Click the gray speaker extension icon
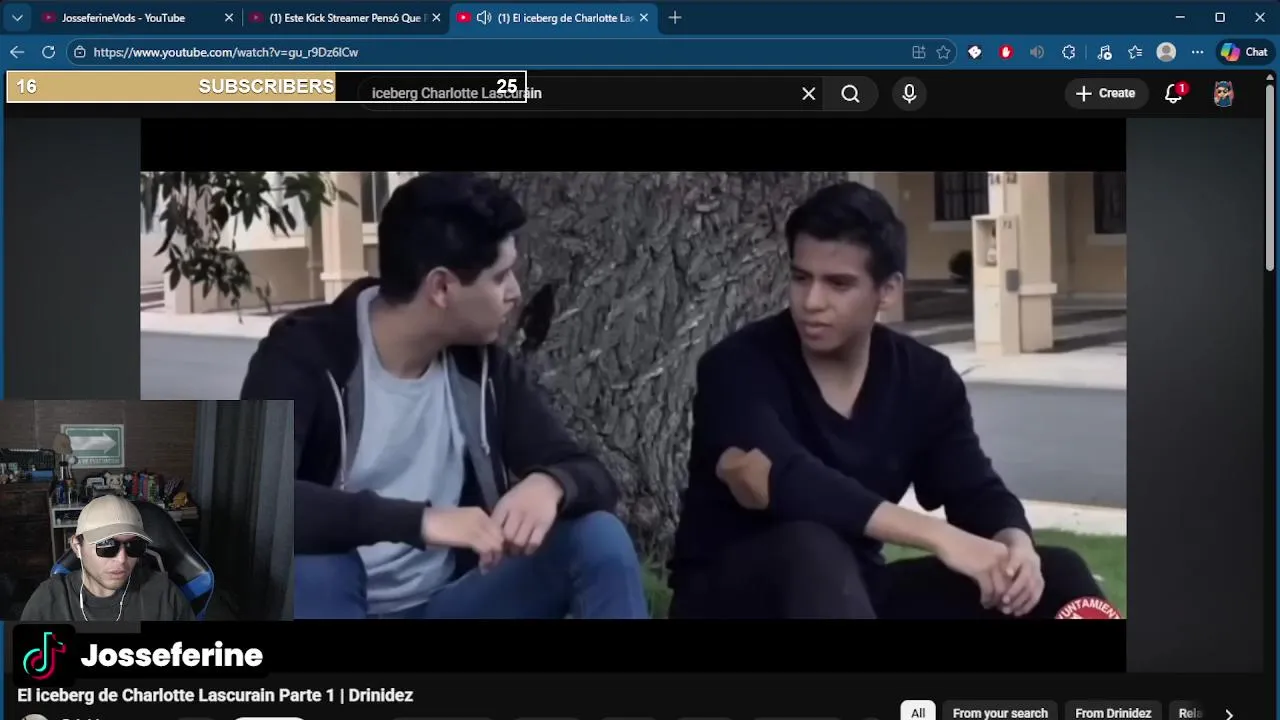 [x=1037, y=52]
